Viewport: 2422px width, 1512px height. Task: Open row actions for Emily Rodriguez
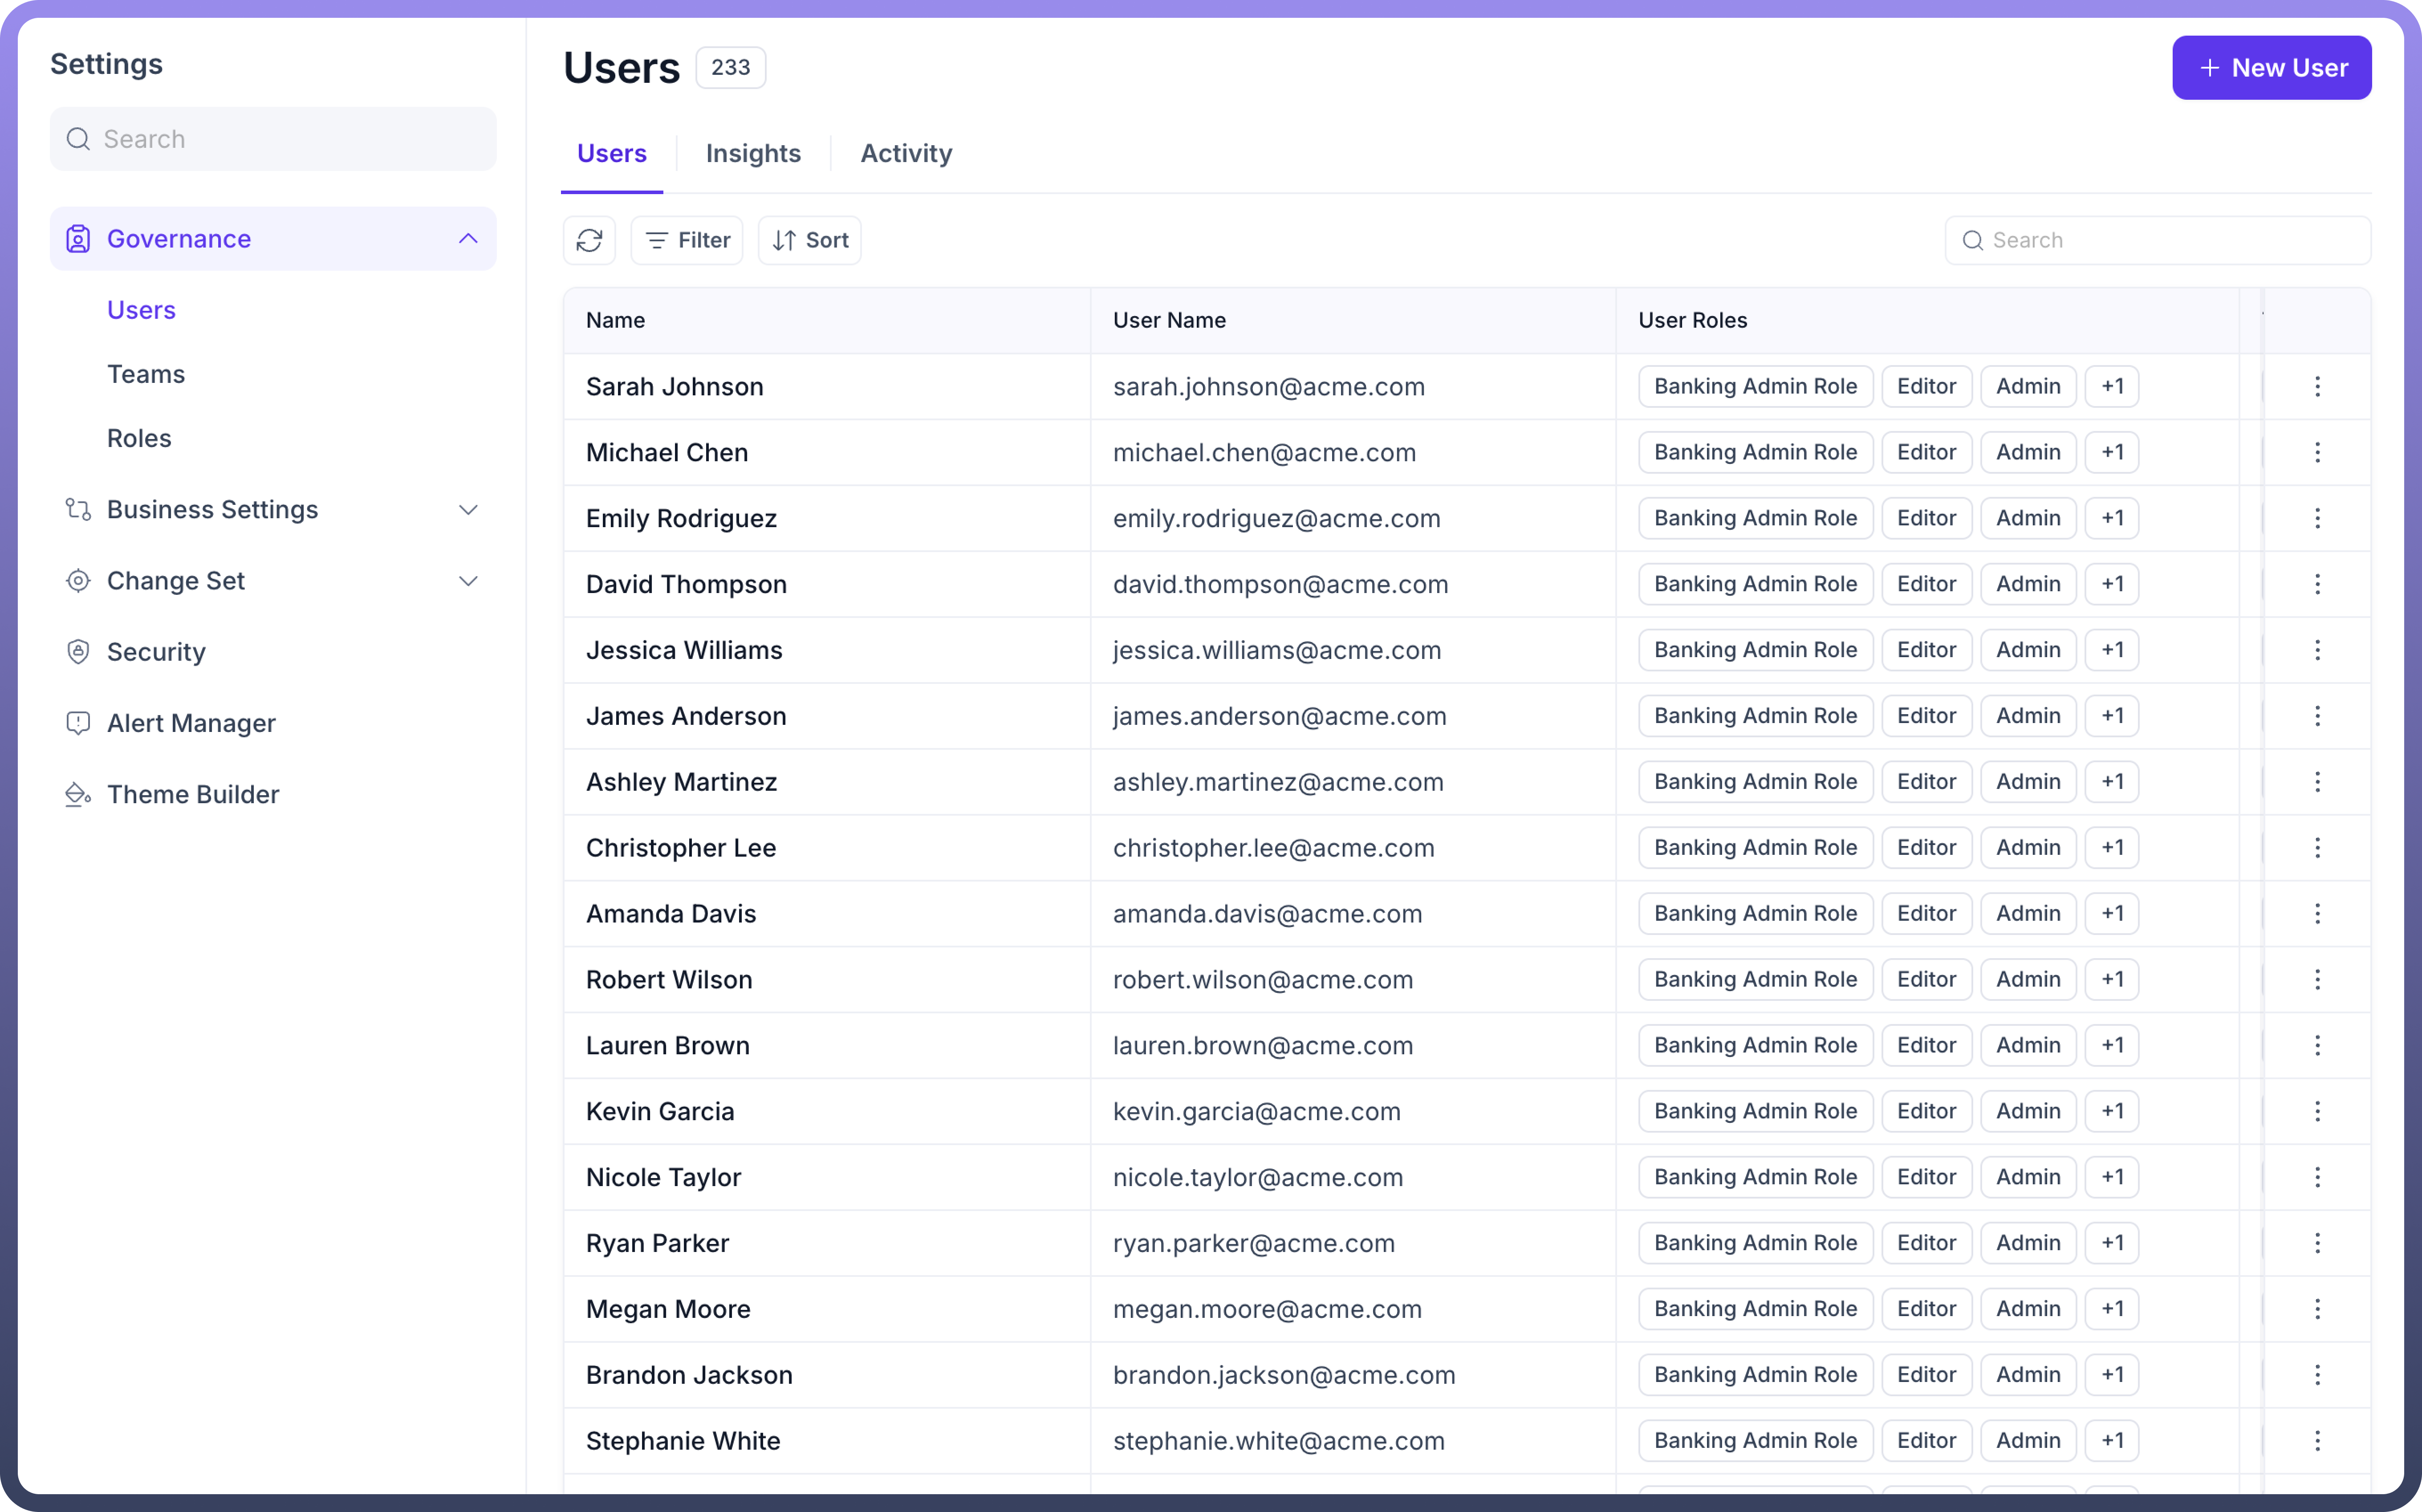point(2317,518)
